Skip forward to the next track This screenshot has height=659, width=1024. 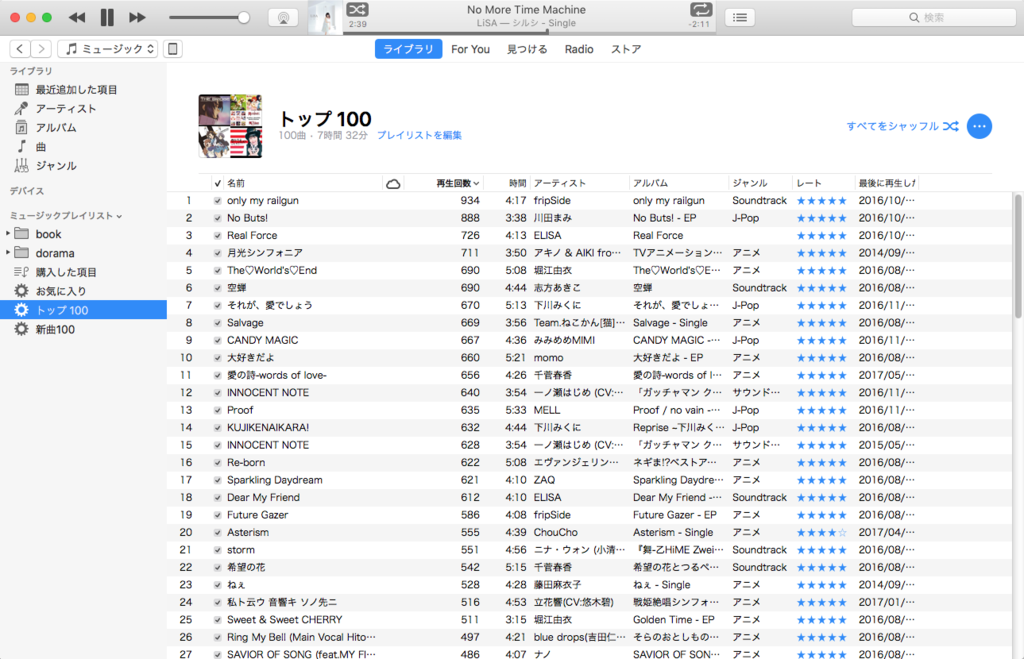click(137, 18)
